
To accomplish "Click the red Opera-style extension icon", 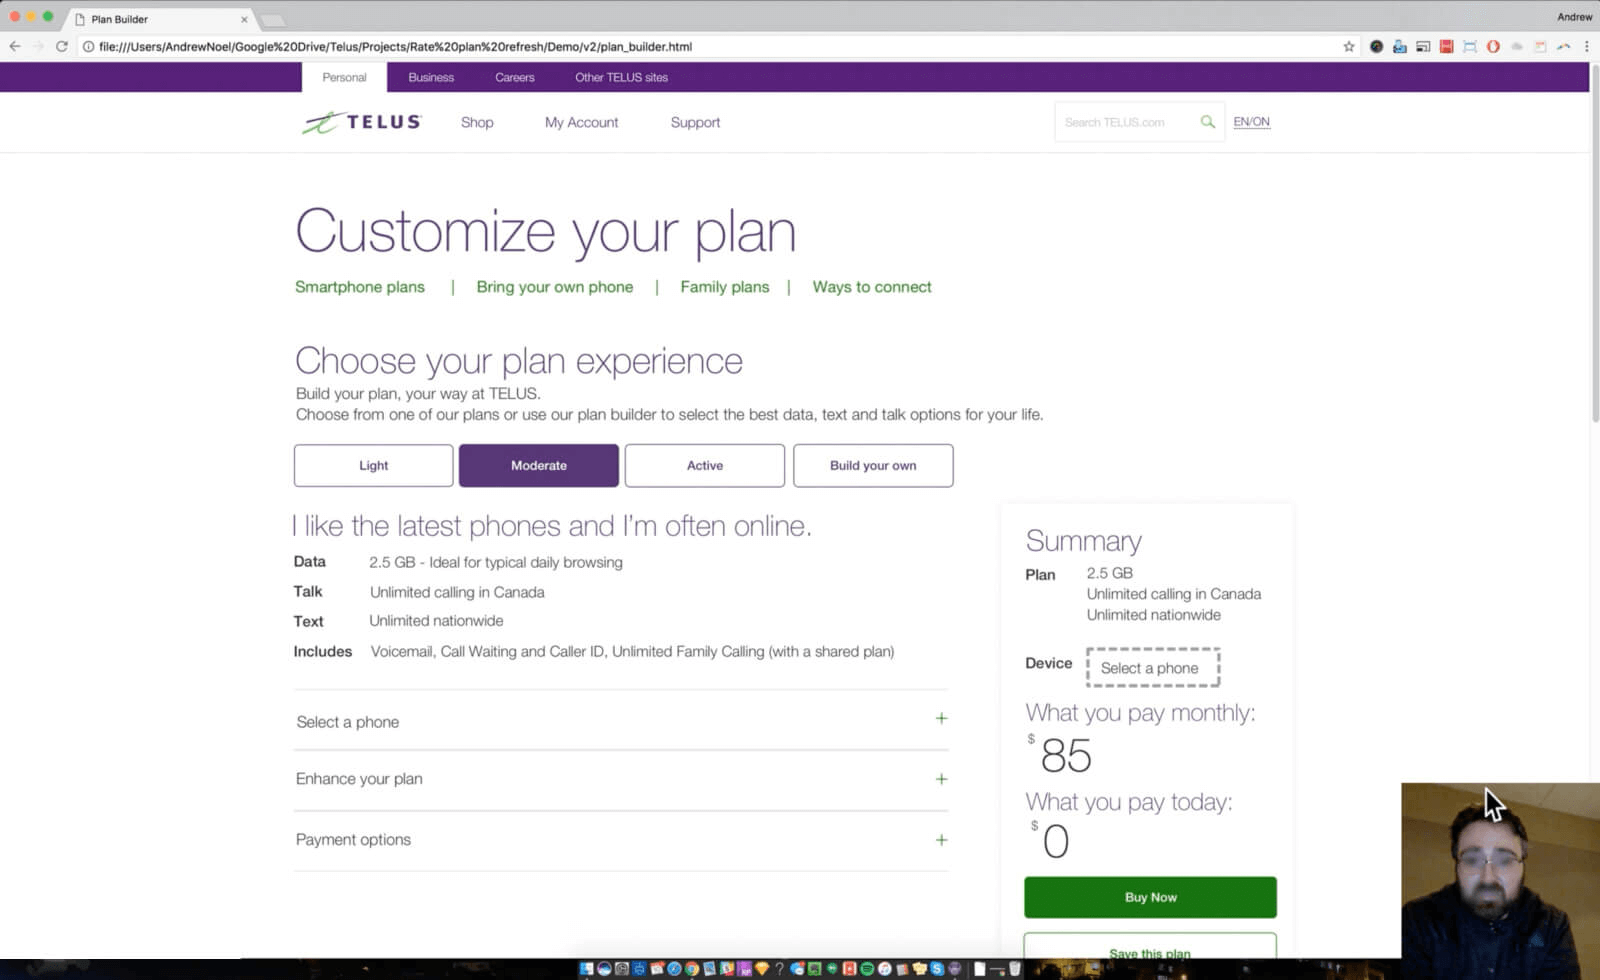I will coord(1493,46).
